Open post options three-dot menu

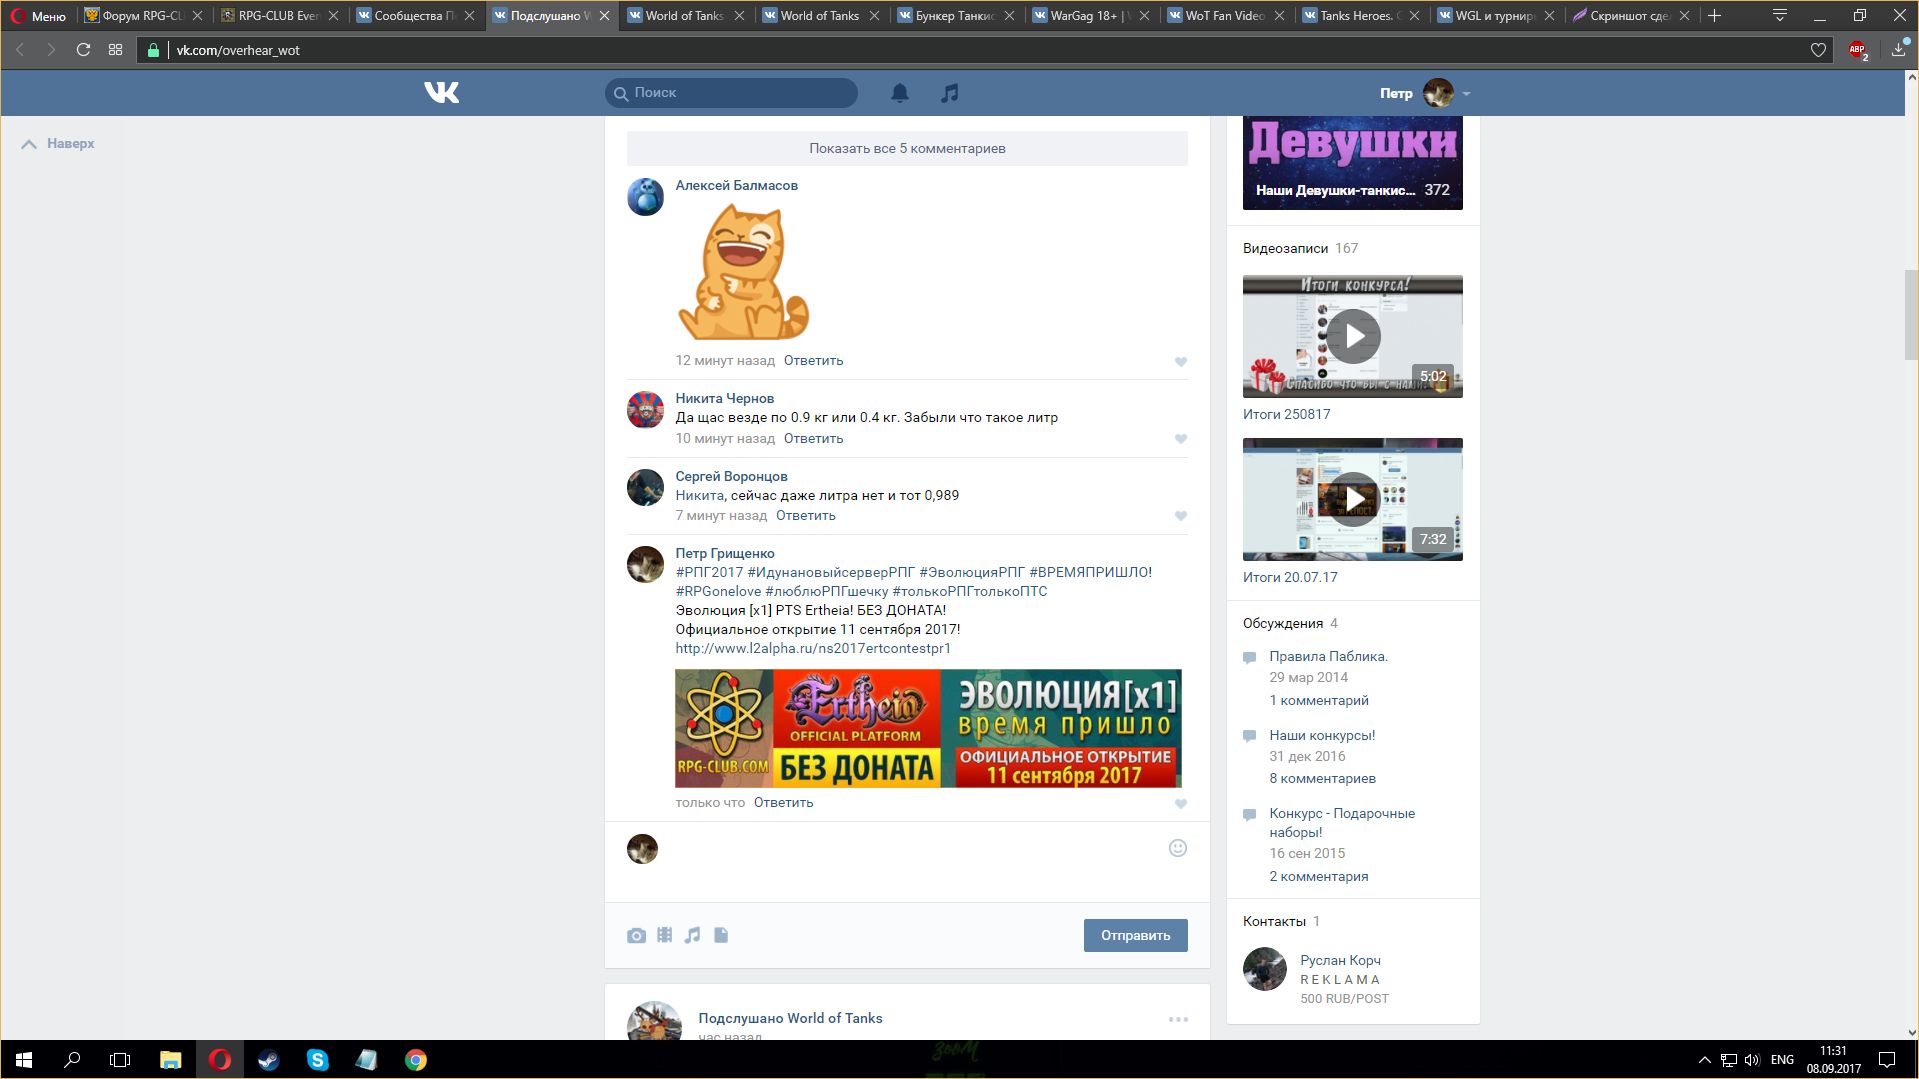click(1178, 1019)
